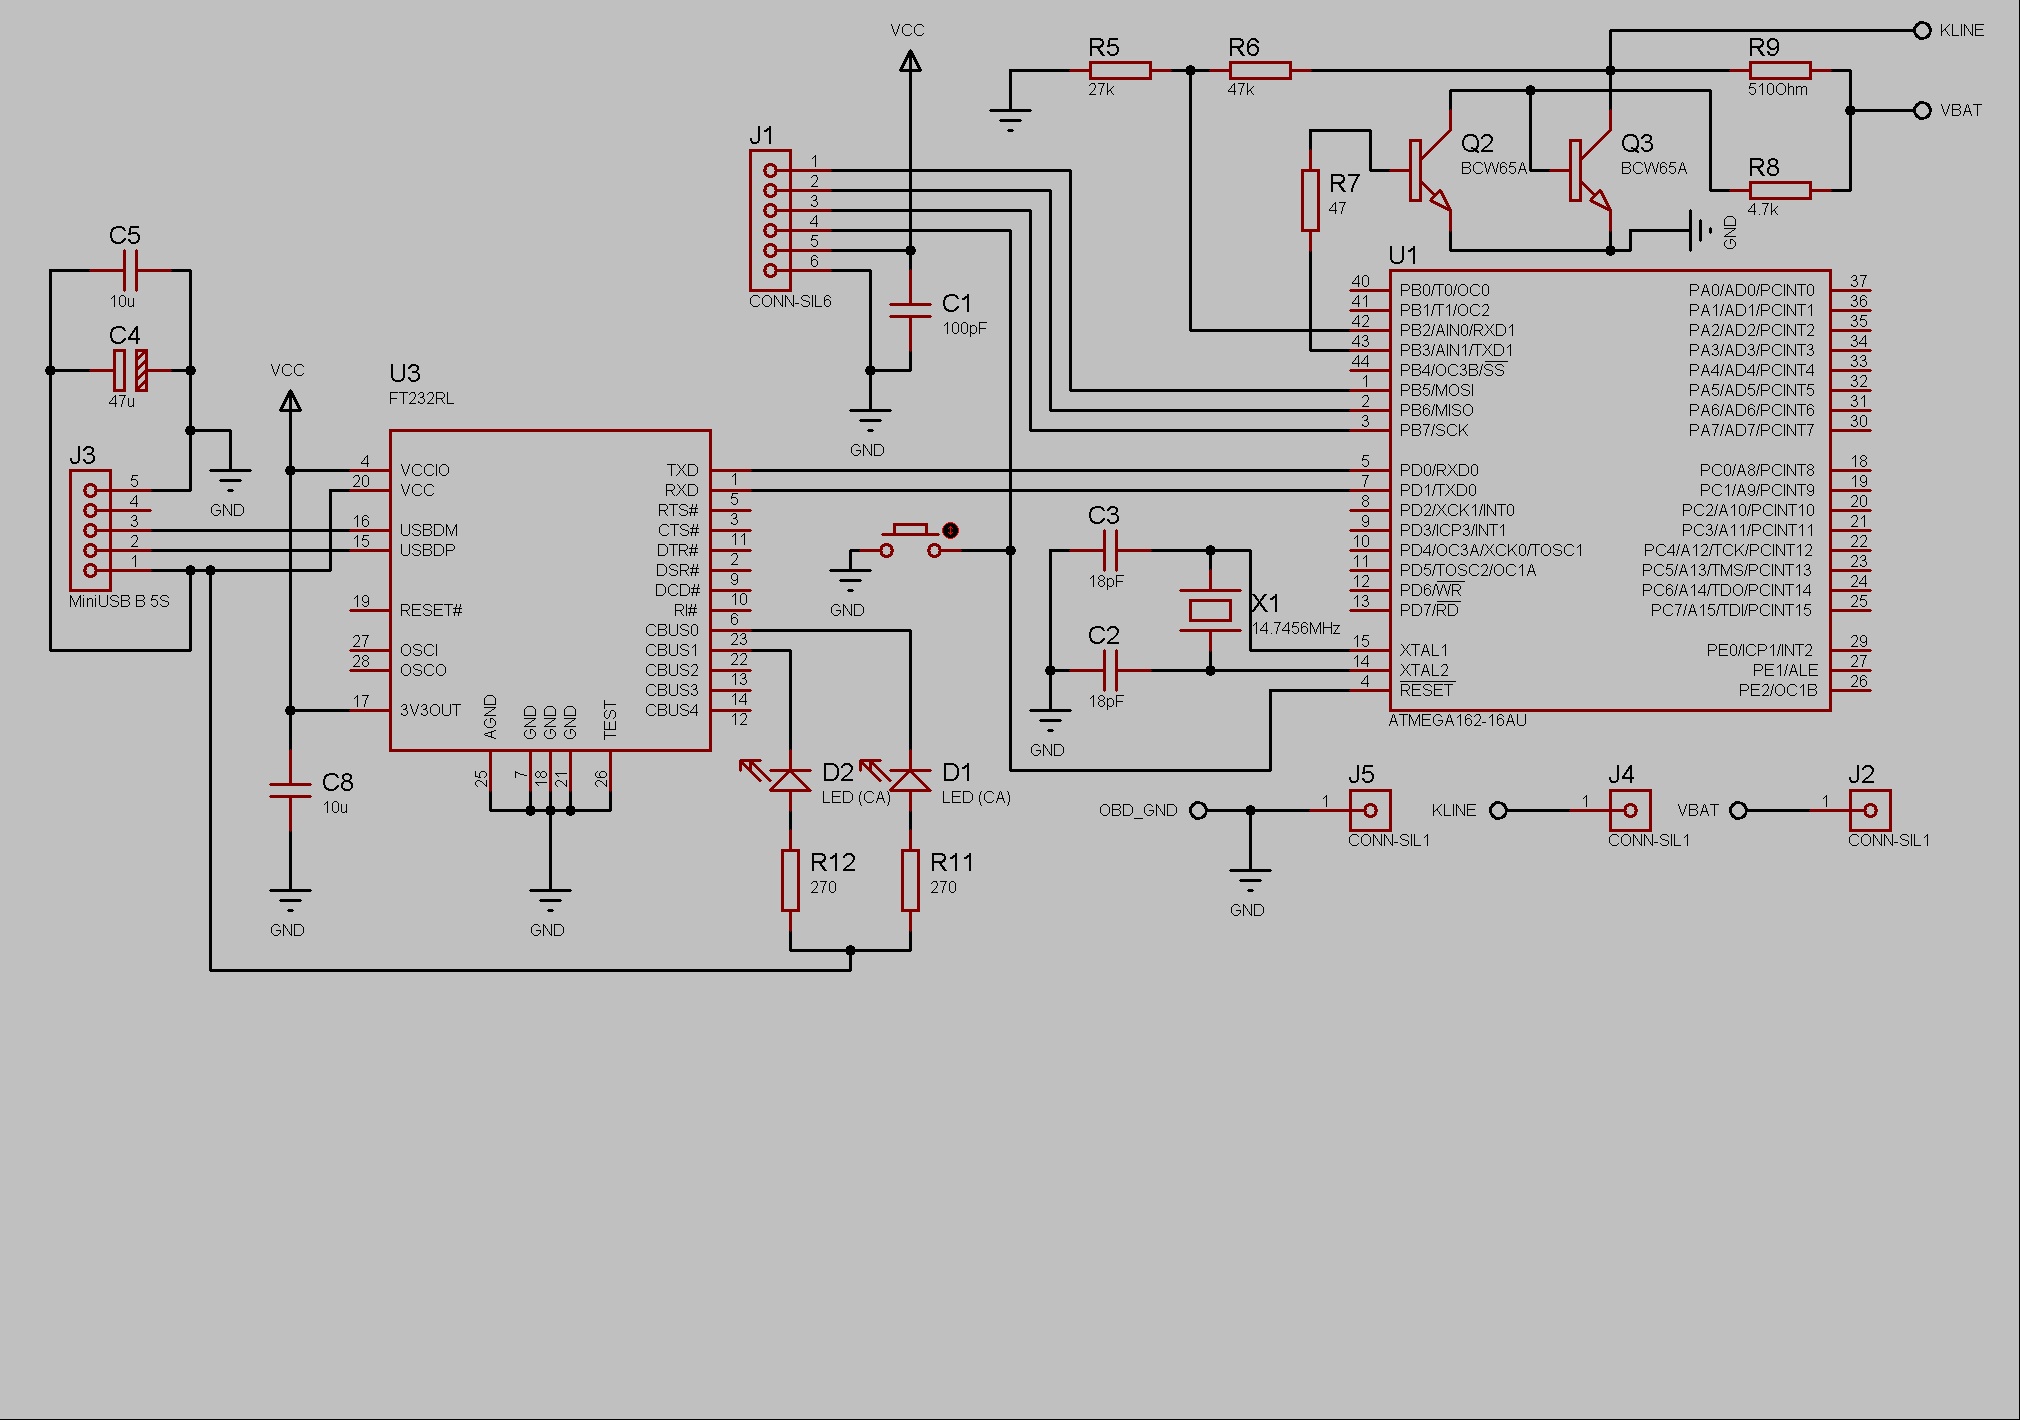
Task: Select the OBD_GND terminal circle
Action: pyautogui.click(x=1198, y=810)
